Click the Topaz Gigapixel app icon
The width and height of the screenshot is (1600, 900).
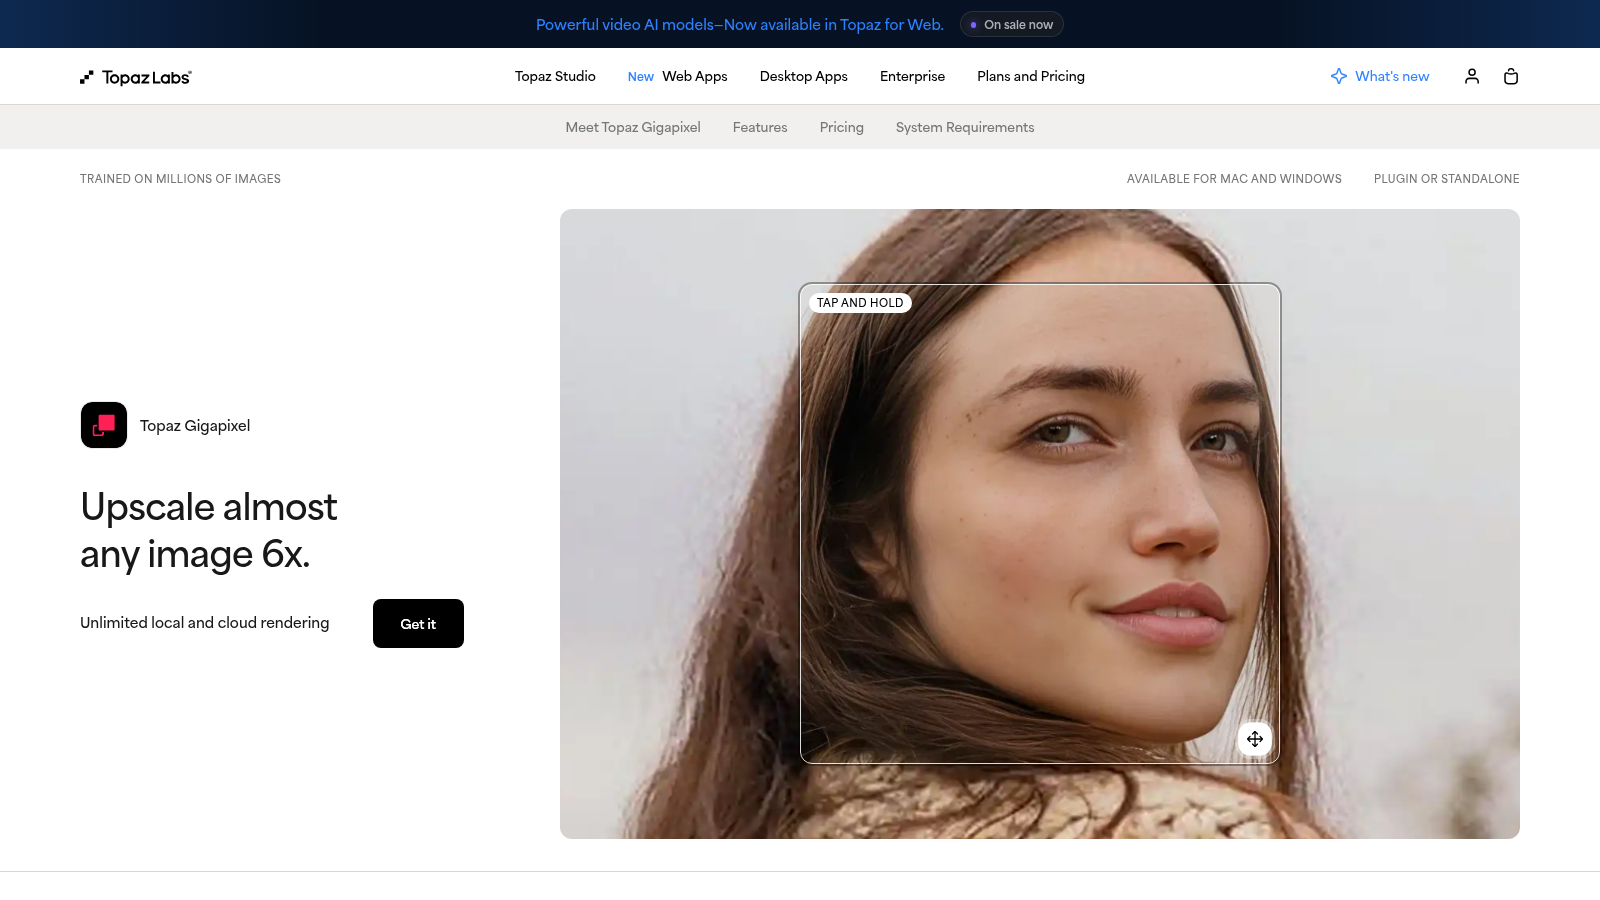click(x=104, y=425)
